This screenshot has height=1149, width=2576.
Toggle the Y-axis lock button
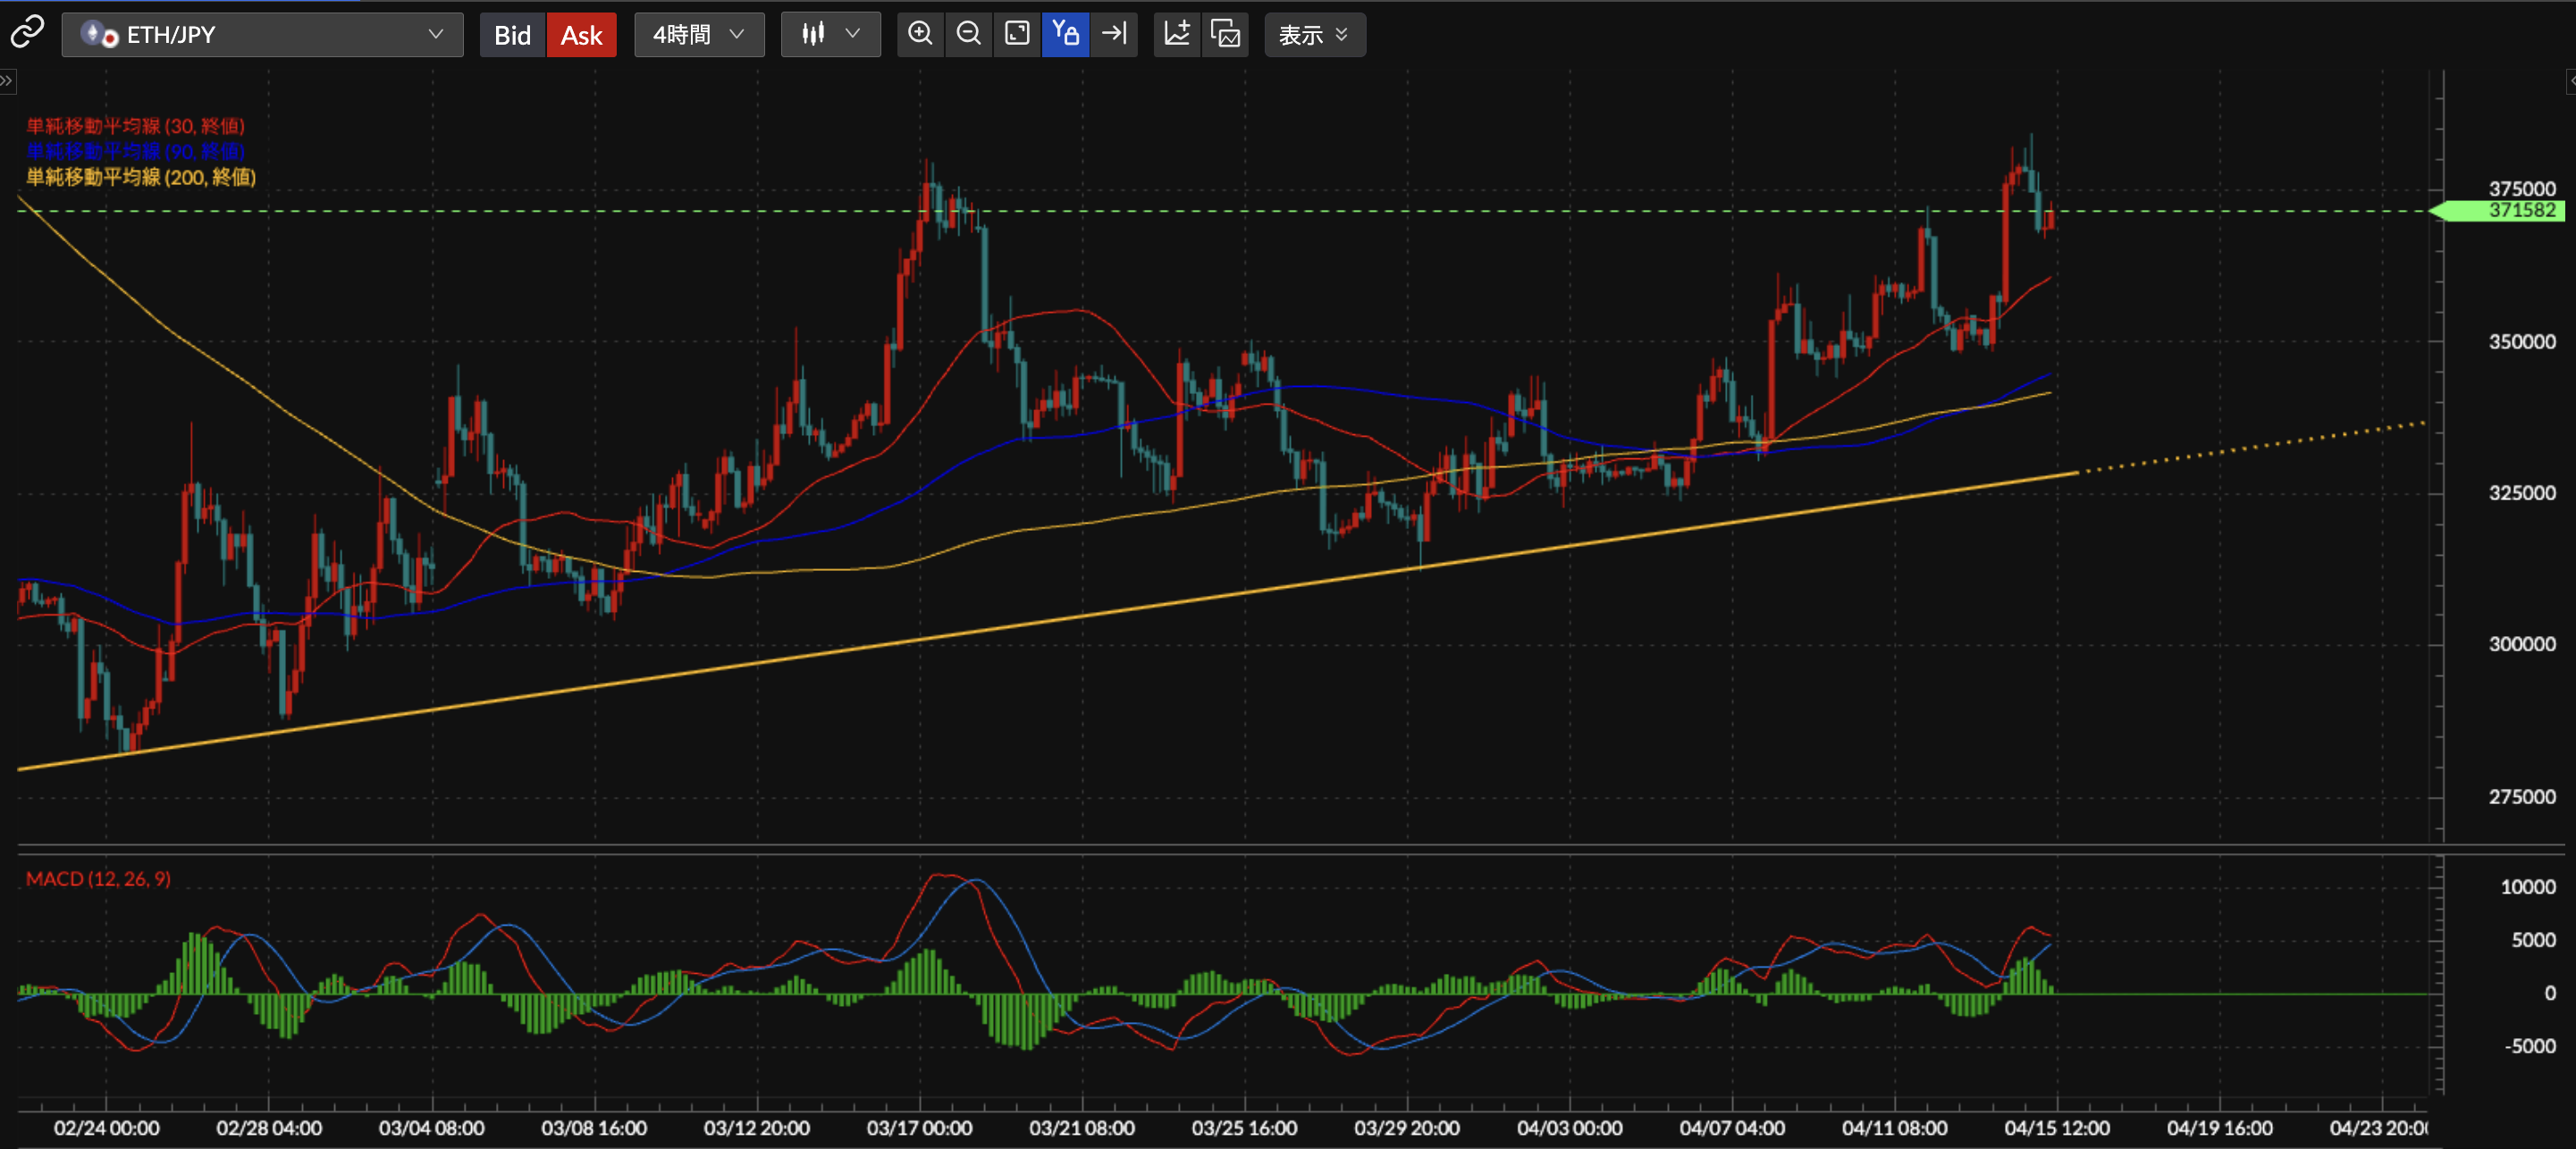[1065, 33]
